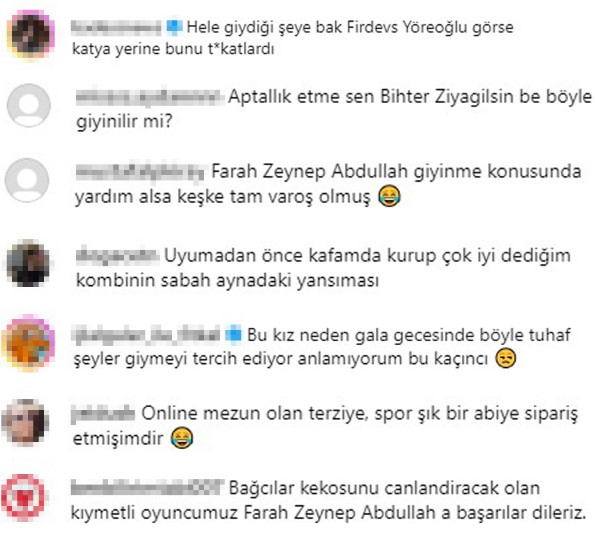Click the laughing emoji after 'etmişimdir'
Screen dimensions: 595x545
[182, 438]
